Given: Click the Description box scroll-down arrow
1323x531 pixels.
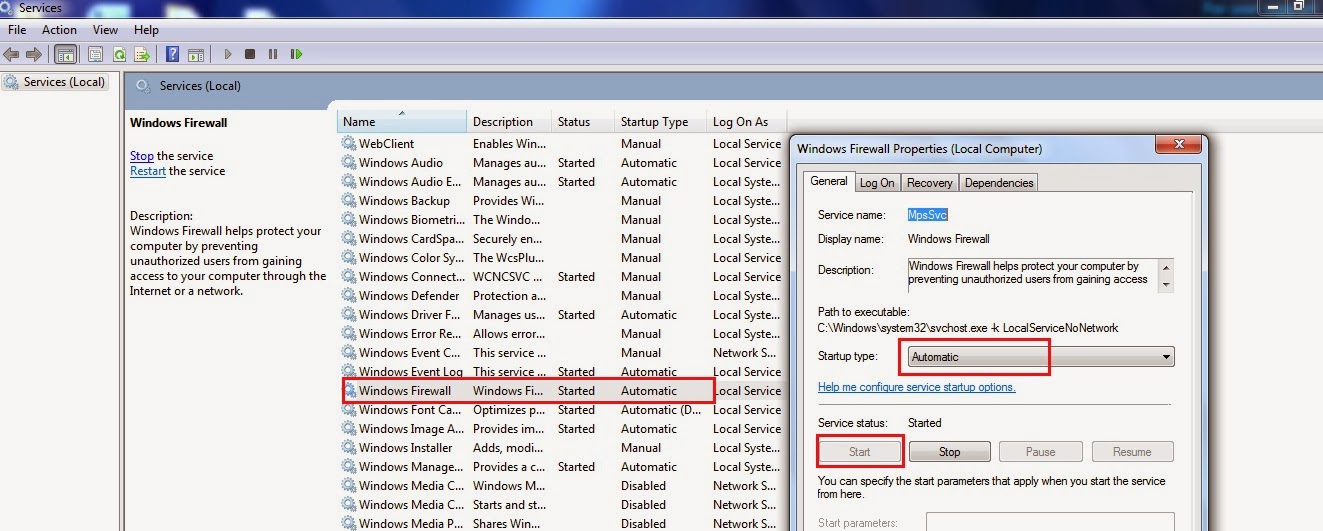Looking at the screenshot, I should (1166, 284).
